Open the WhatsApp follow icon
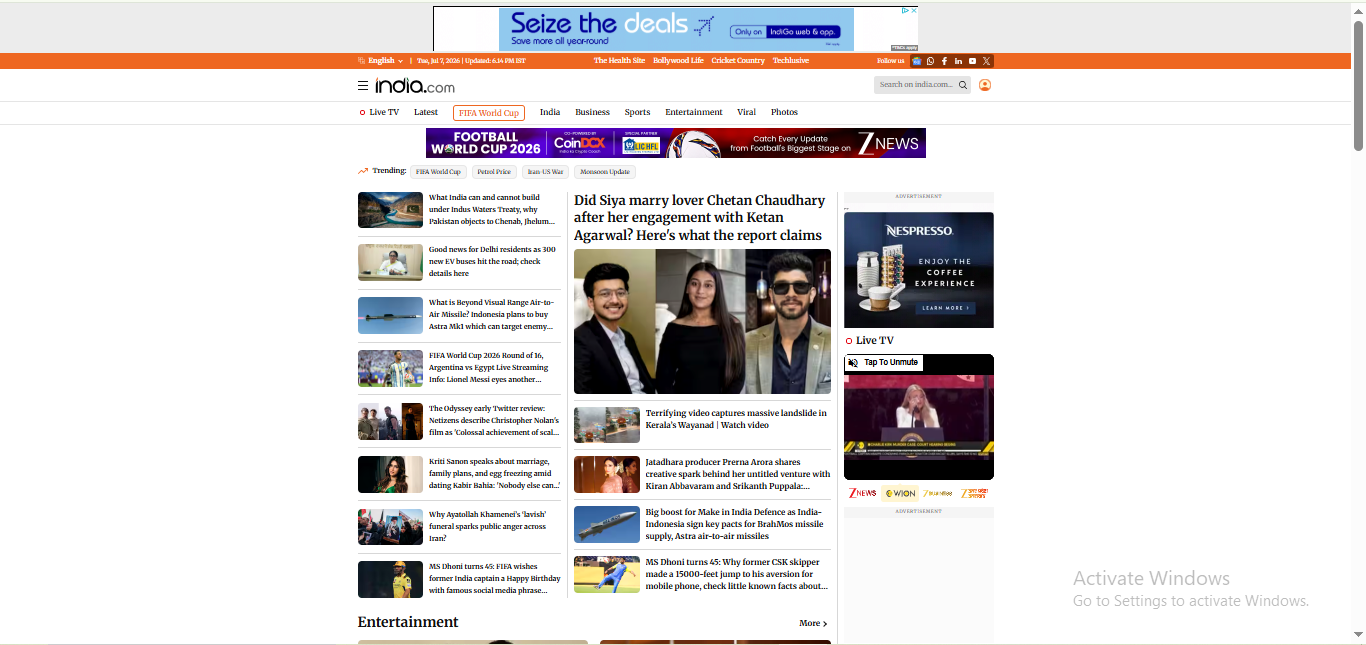1366x645 pixels. tap(930, 61)
